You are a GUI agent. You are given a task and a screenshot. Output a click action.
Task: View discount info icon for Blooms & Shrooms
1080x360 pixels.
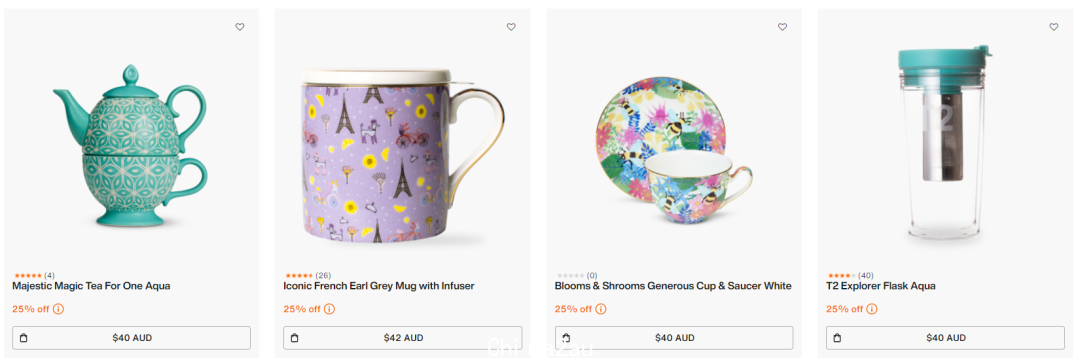pos(601,309)
